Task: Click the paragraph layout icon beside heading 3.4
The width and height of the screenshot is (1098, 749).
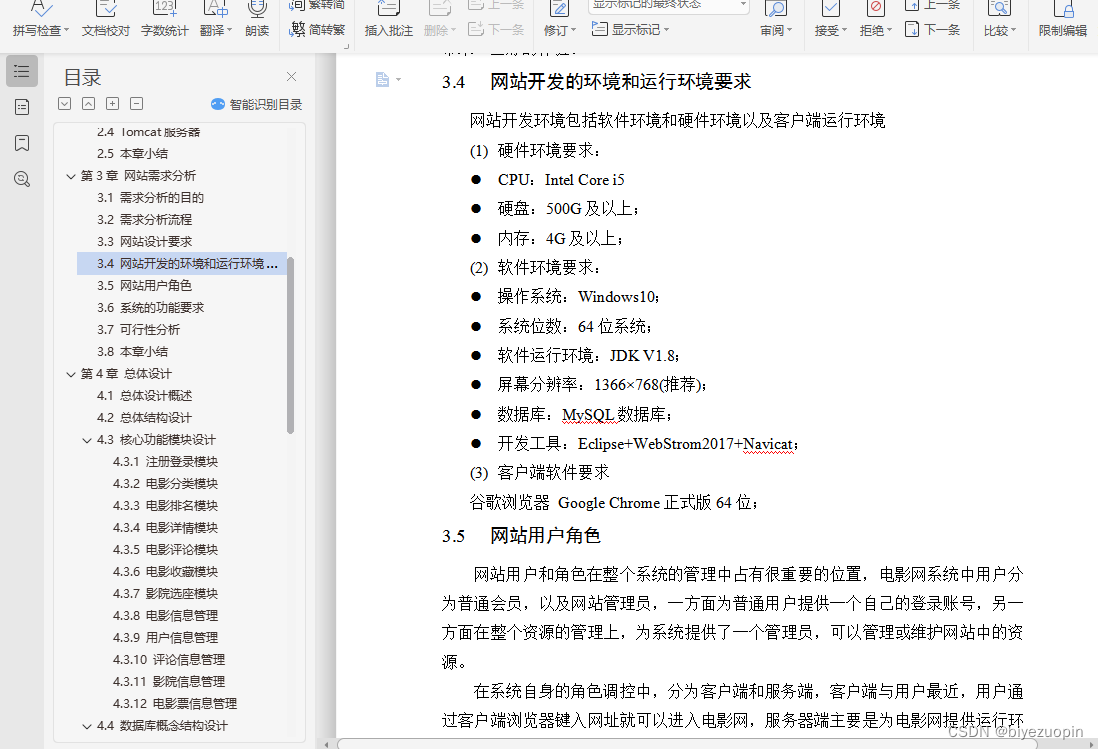Action: [x=382, y=80]
